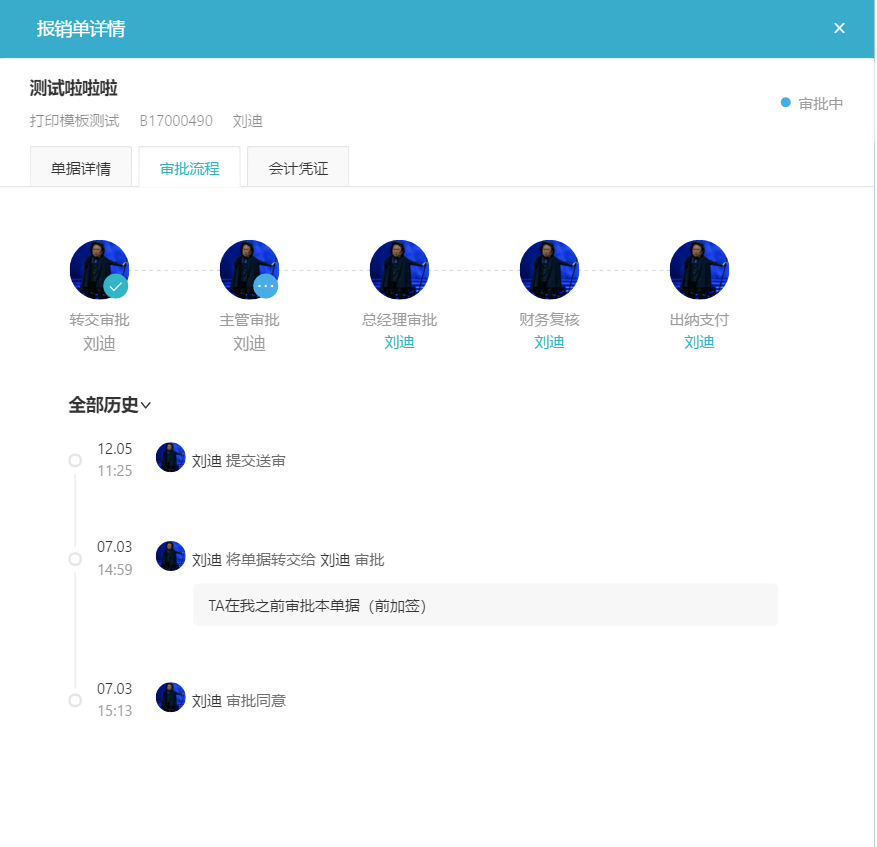Screen dimensions: 877x847
Task: Click avatar beside 刘迪 审批同意
Action: click(171, 697)
